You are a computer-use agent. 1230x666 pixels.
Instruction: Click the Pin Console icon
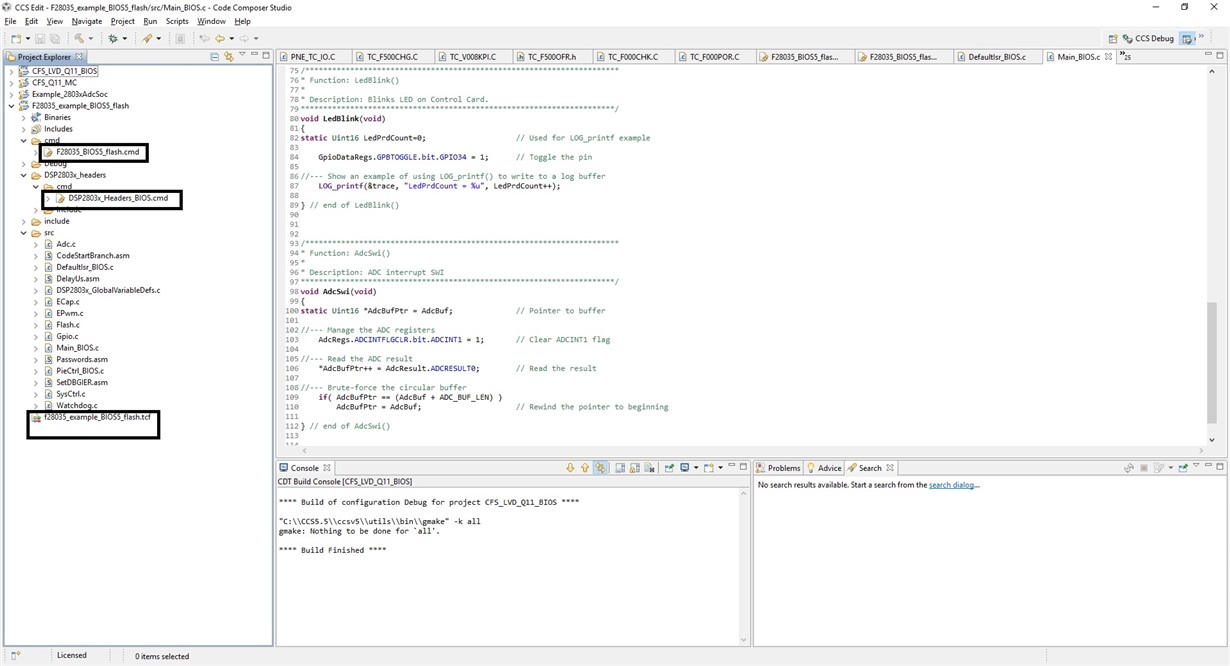[669, 468]
